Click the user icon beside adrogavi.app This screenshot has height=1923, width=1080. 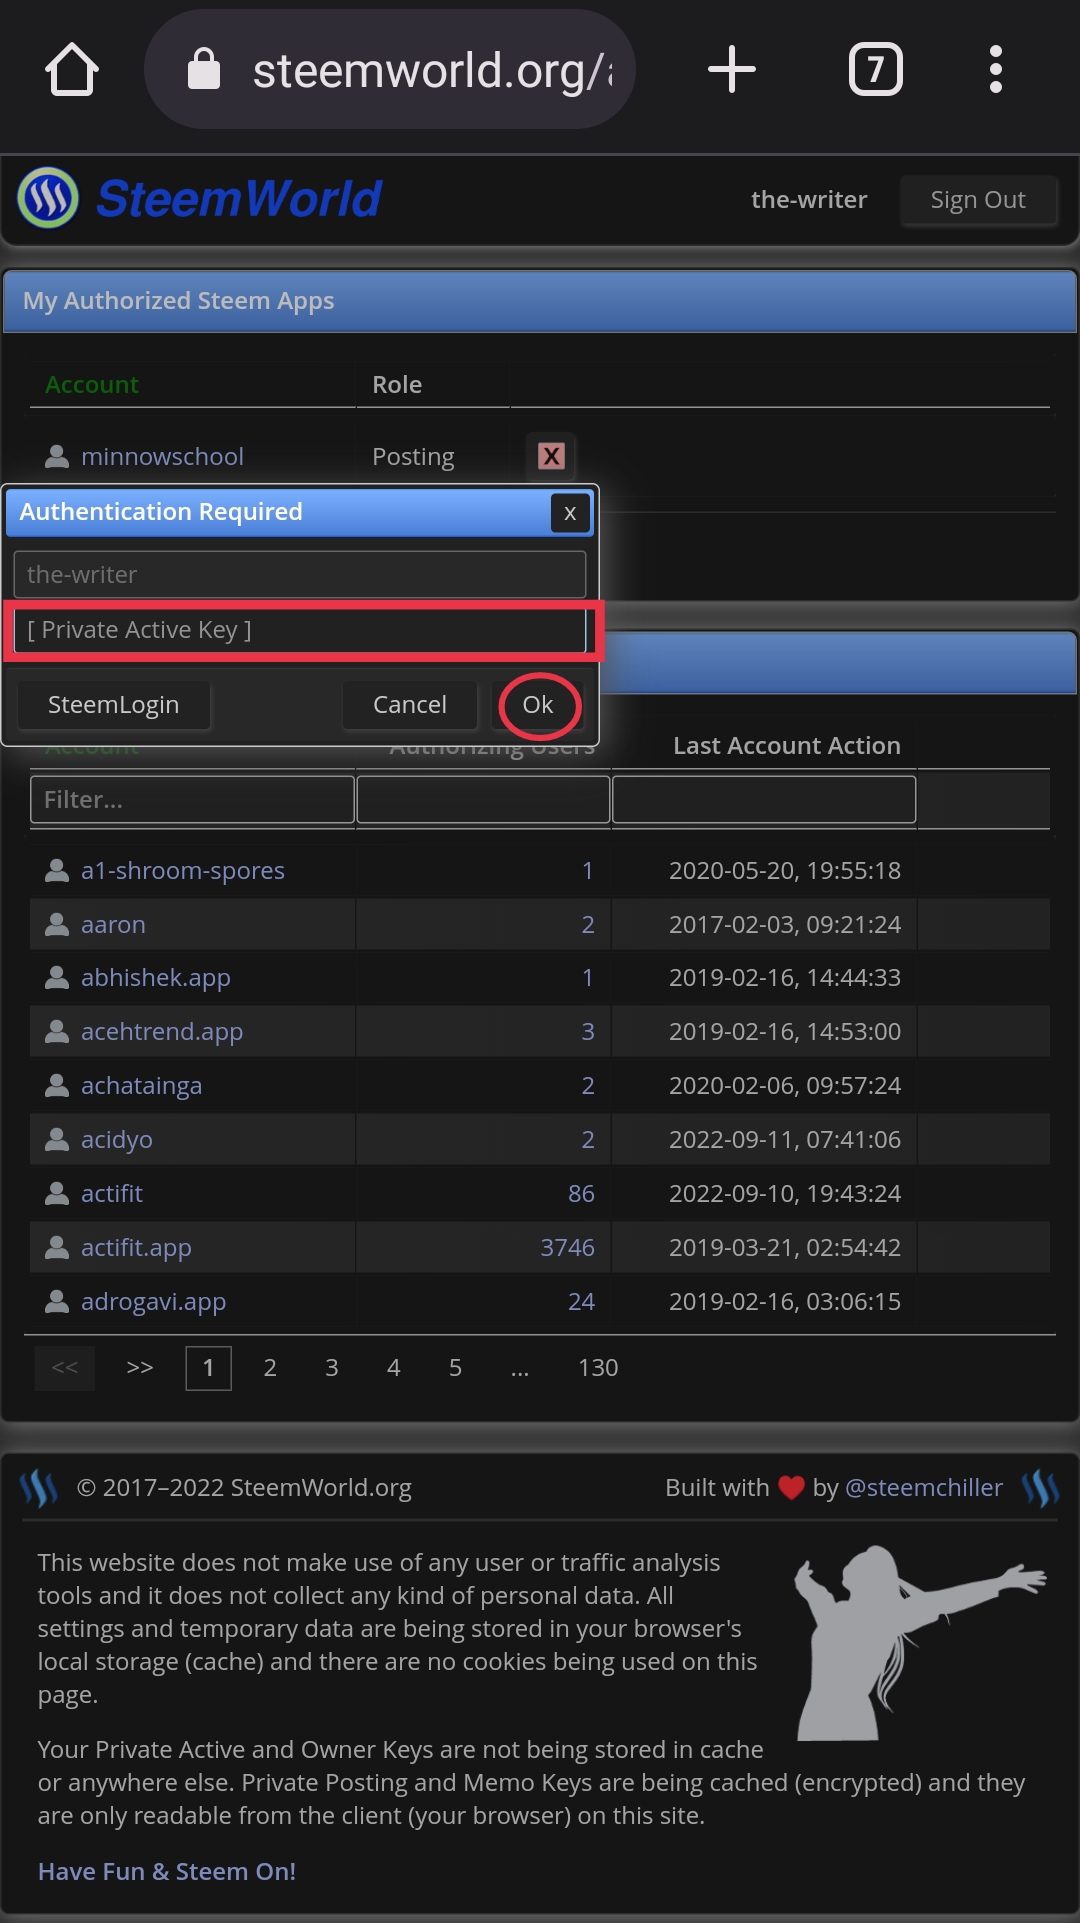(57, 1302)
